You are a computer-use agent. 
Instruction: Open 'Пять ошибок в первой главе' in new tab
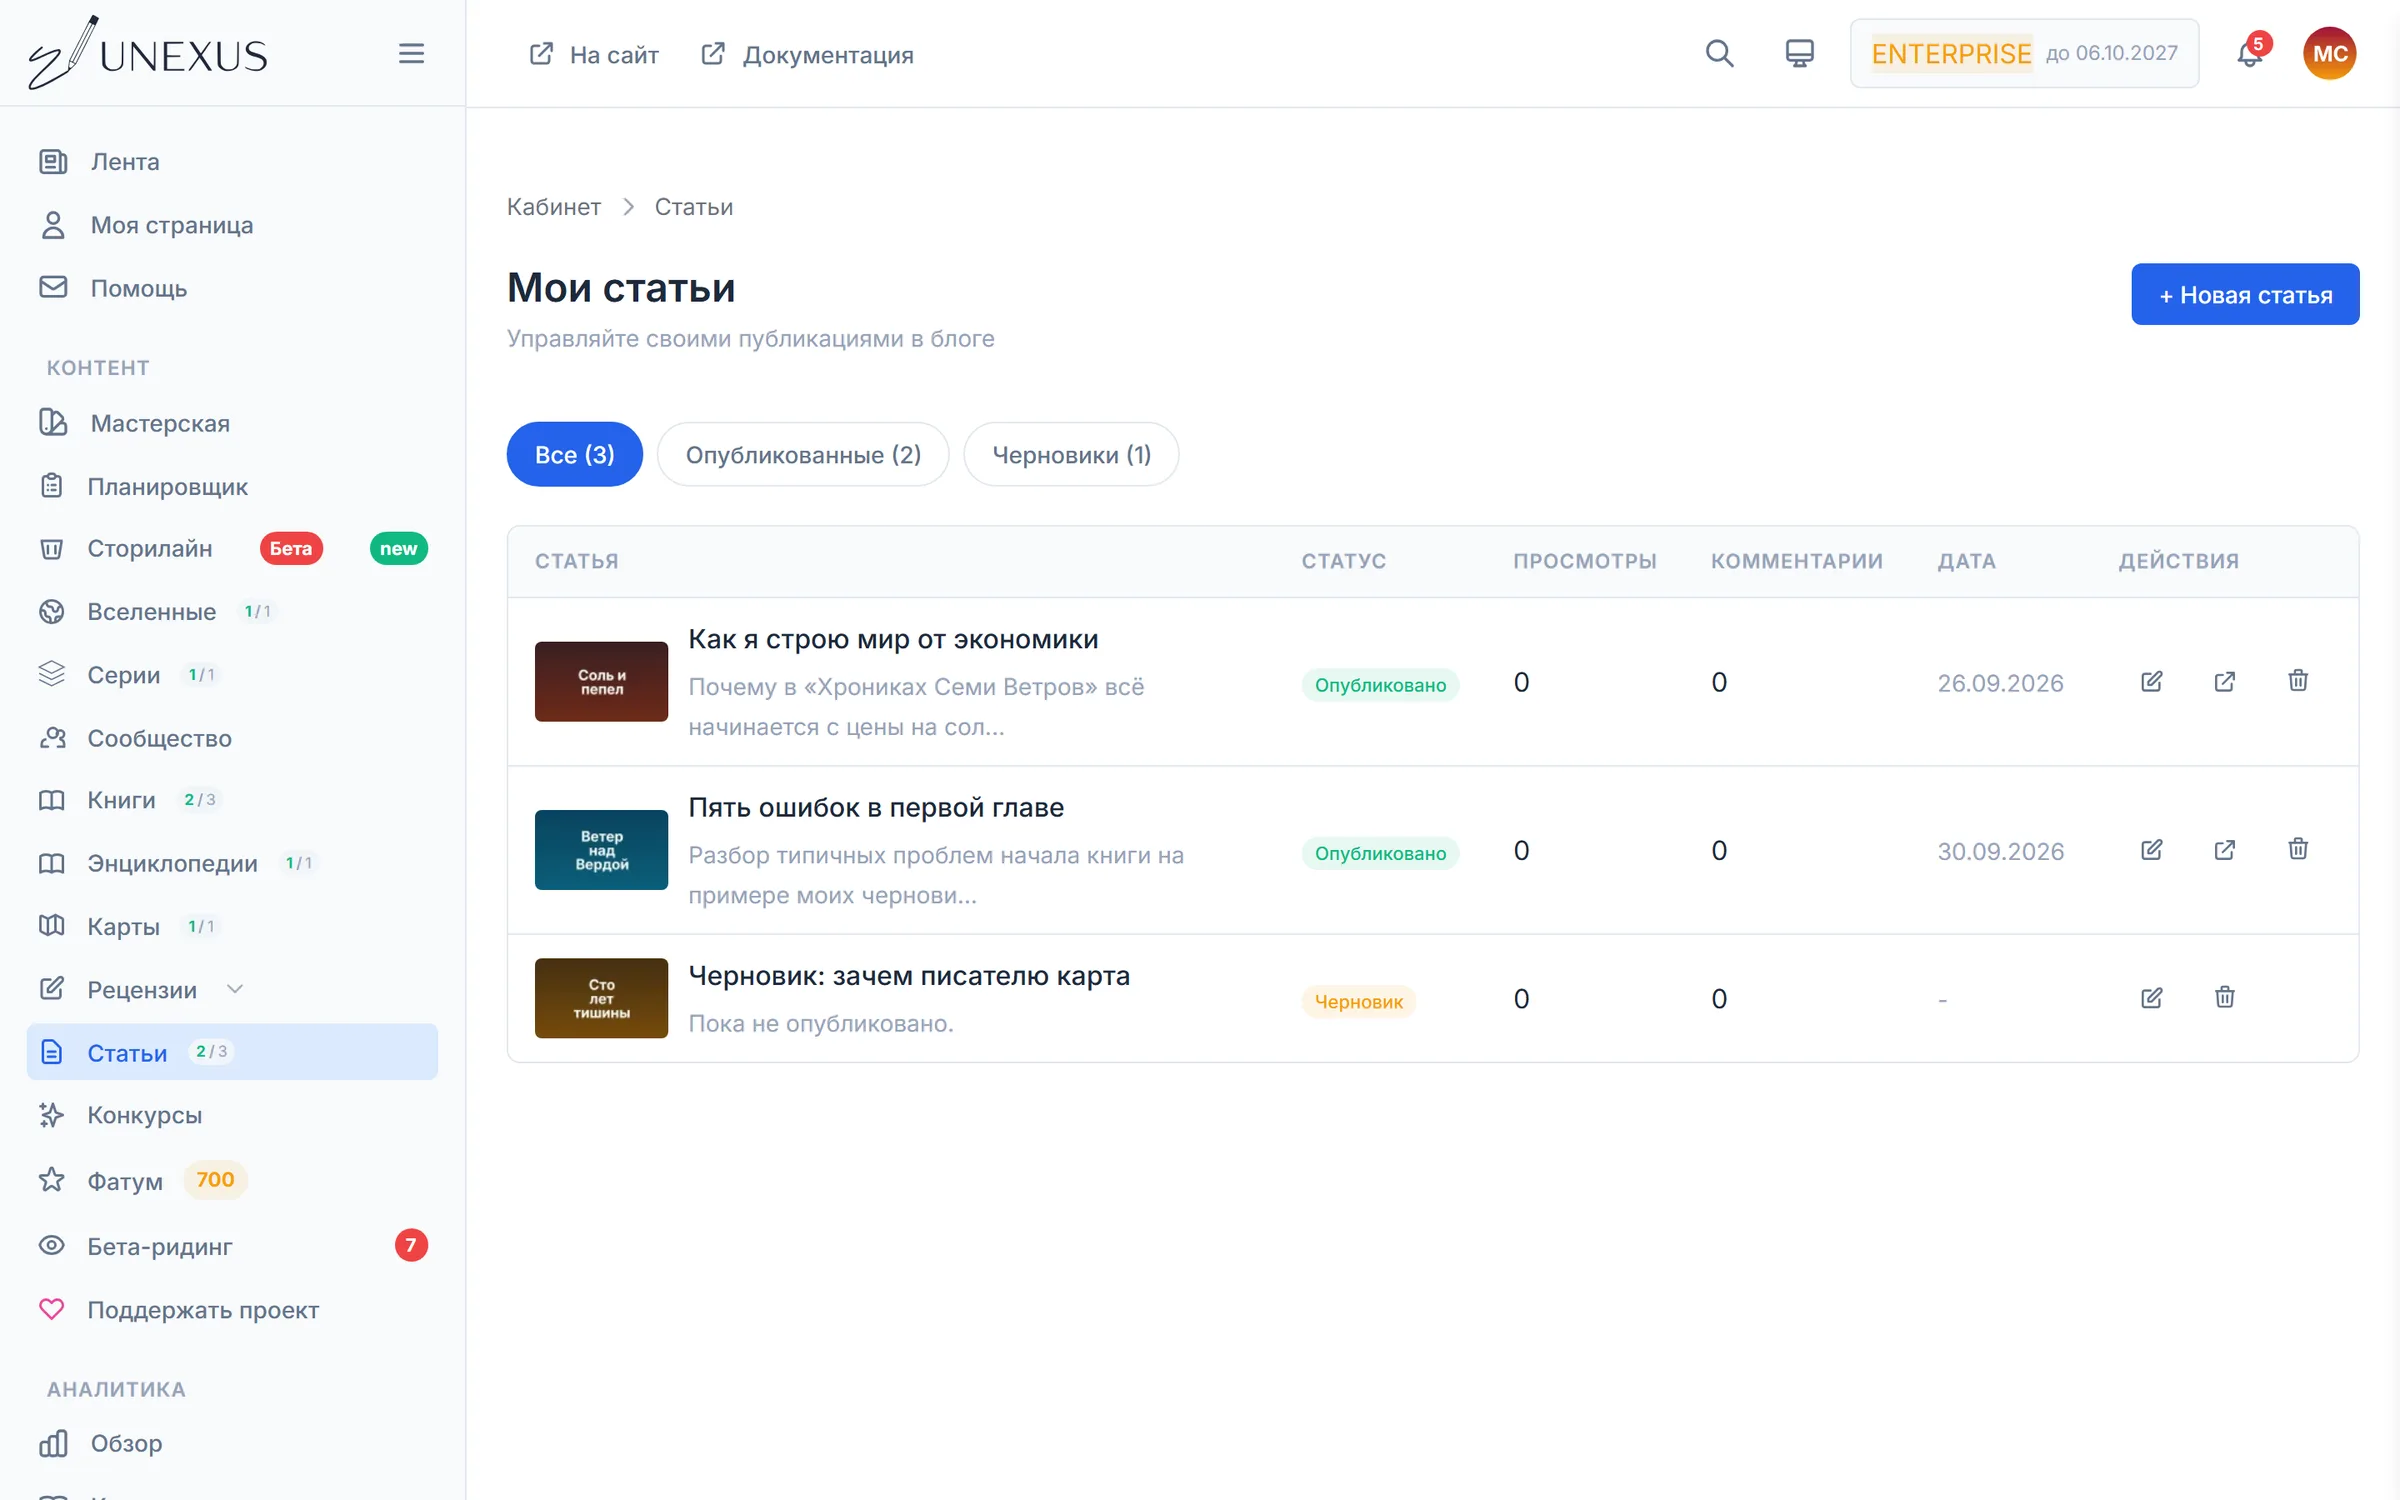click(x=2224, y=850)
